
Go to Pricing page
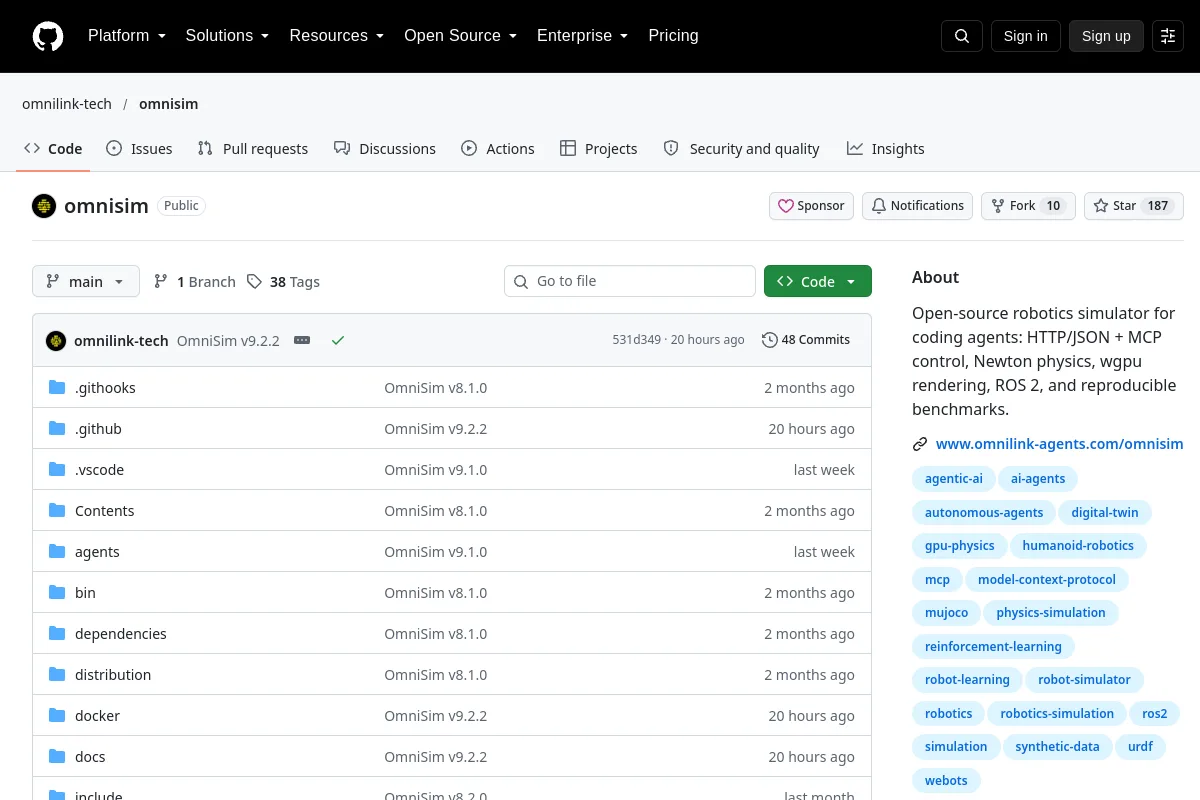(673, 36)
